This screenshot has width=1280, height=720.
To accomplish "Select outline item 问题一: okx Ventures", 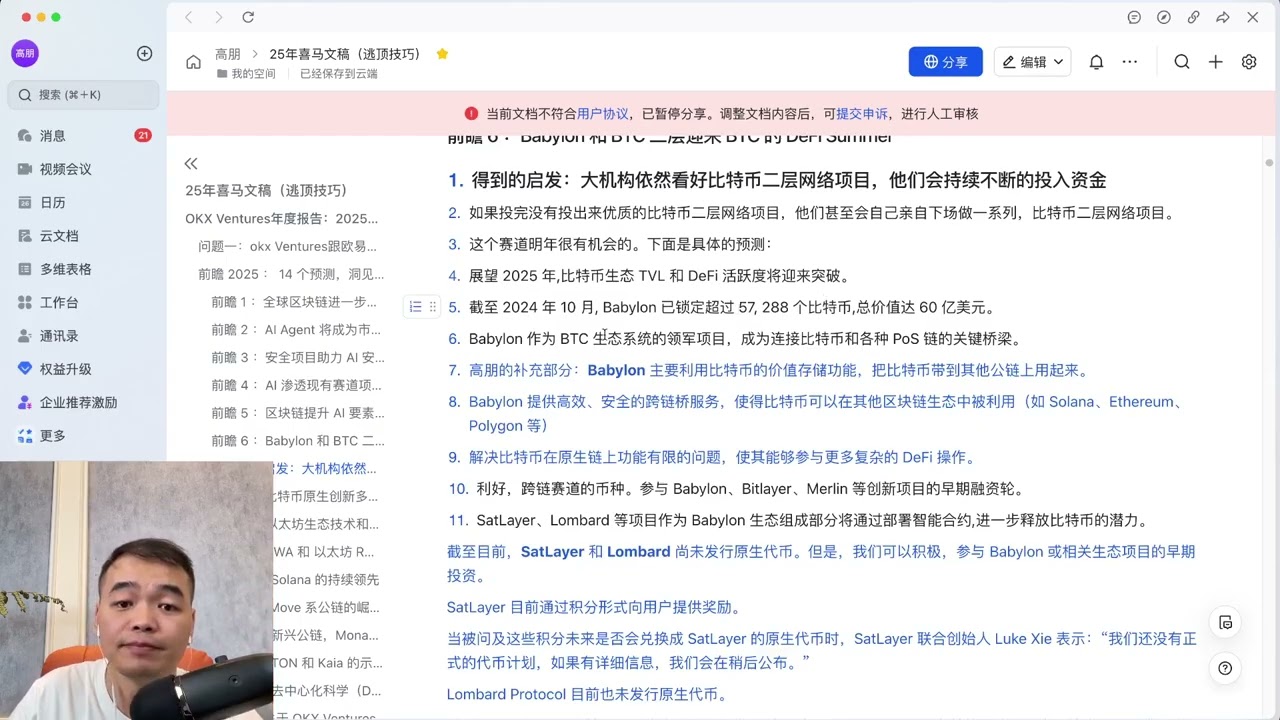I will tap(288, 246).
